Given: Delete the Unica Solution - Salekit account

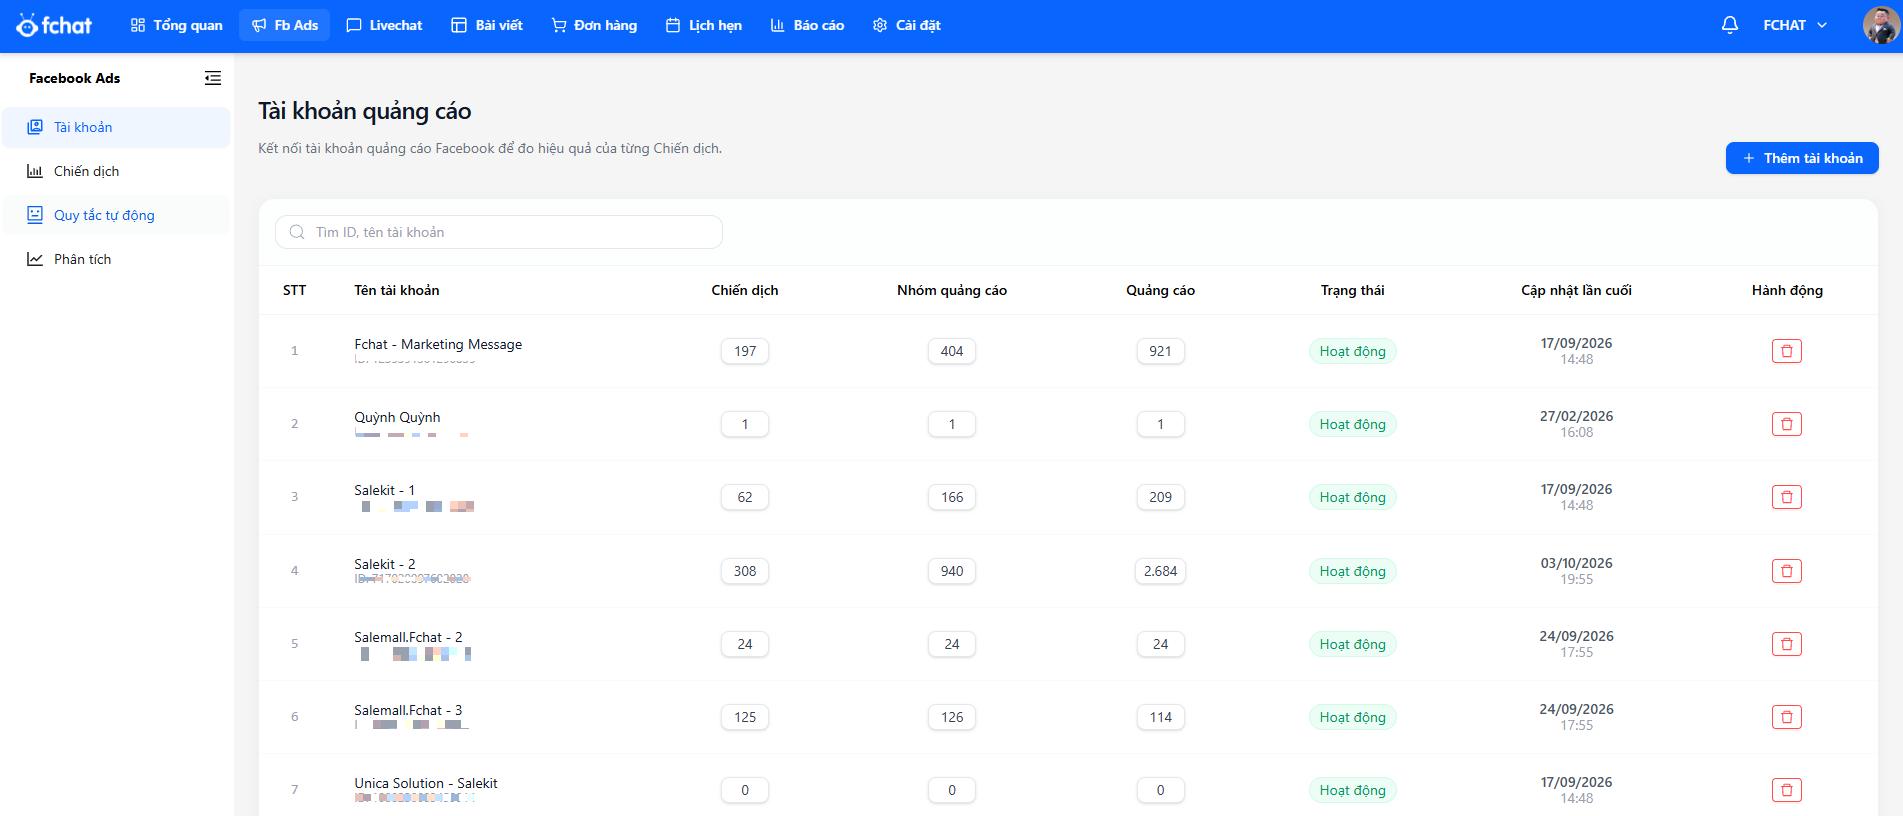Looking at the screenshot, I should pyautogui.click(x=1786, y=790).
